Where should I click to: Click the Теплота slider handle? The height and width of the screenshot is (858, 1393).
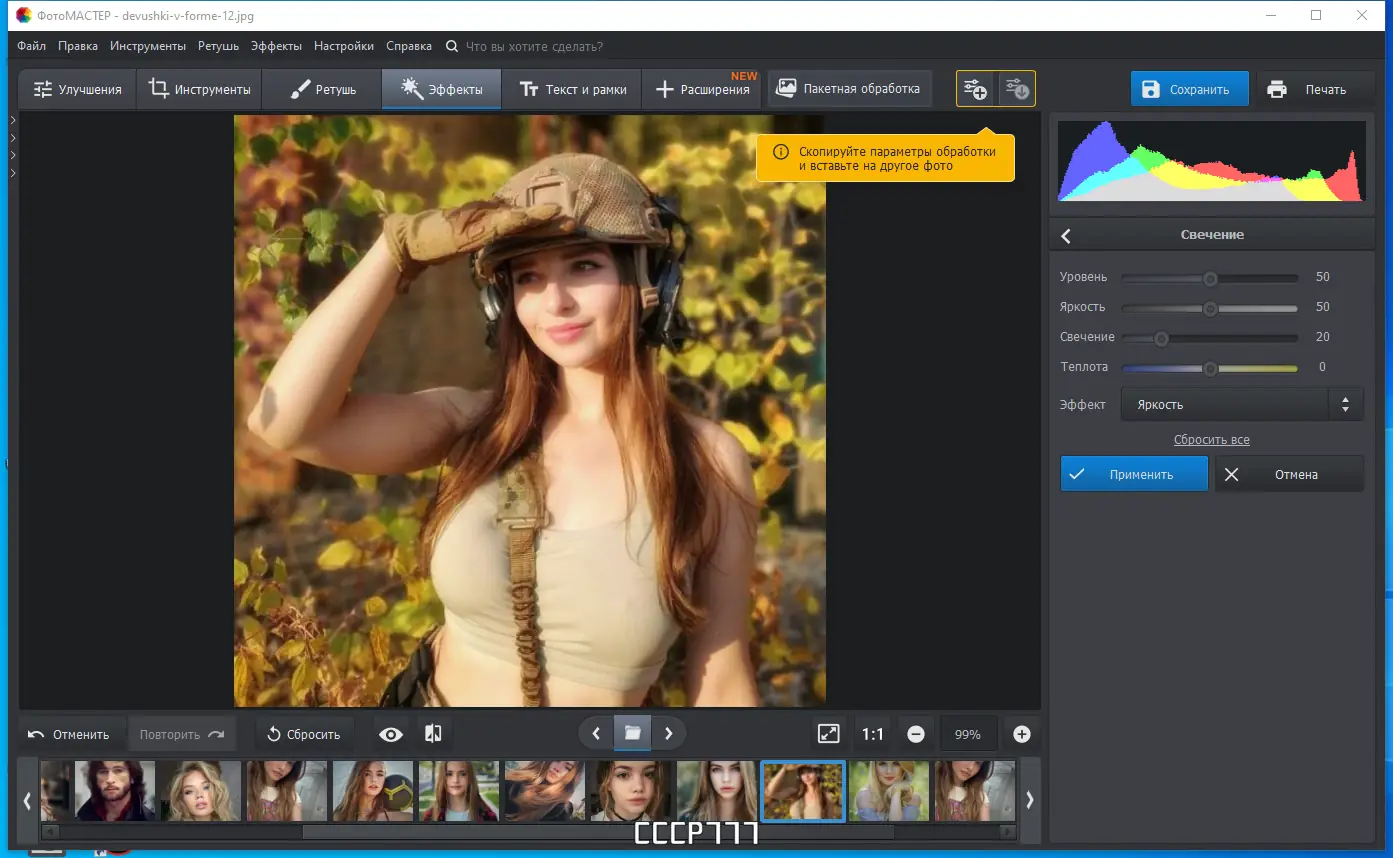pyautogui.click(x=1210, y=368)
